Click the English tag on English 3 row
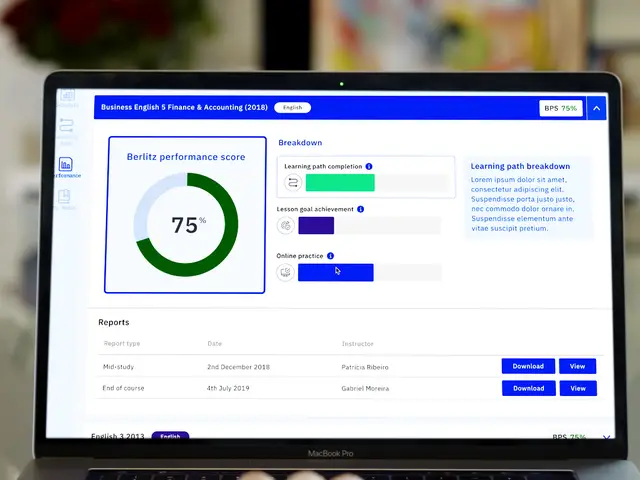 [x=170, y=436]
